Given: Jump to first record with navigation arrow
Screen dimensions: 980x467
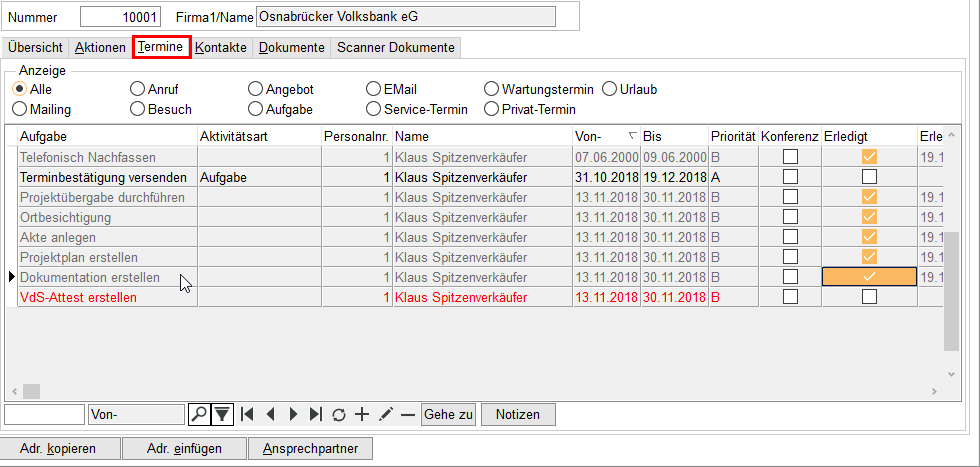Looking at the screenshot, I should (247, 414).
